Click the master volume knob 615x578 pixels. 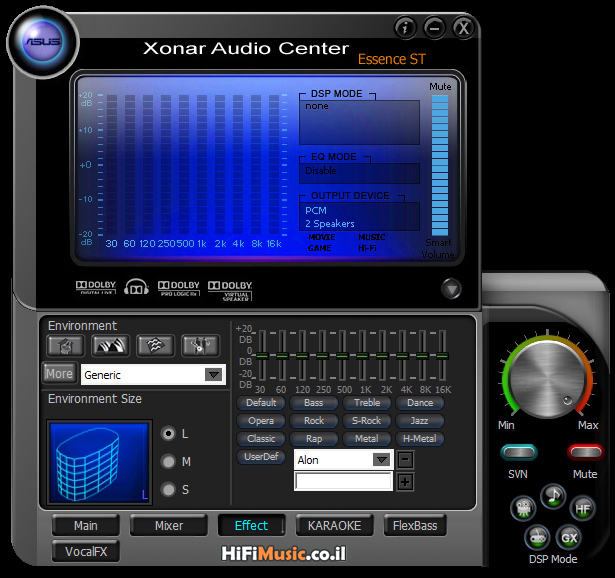click(x=548, y=379)
